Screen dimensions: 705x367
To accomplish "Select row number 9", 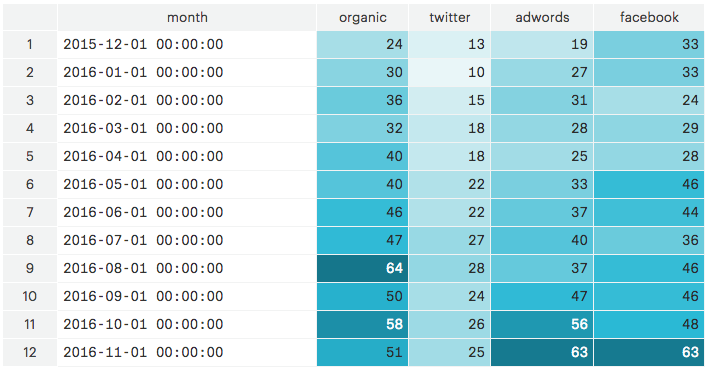I will (30, 269).
